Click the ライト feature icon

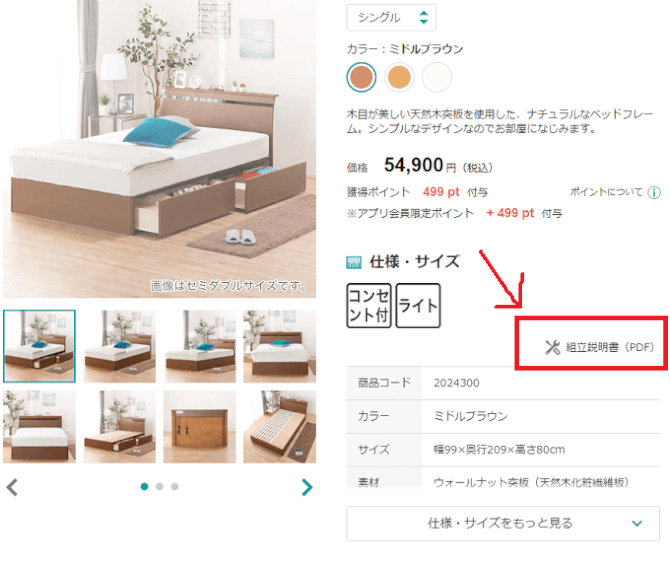tap(418, 306)
